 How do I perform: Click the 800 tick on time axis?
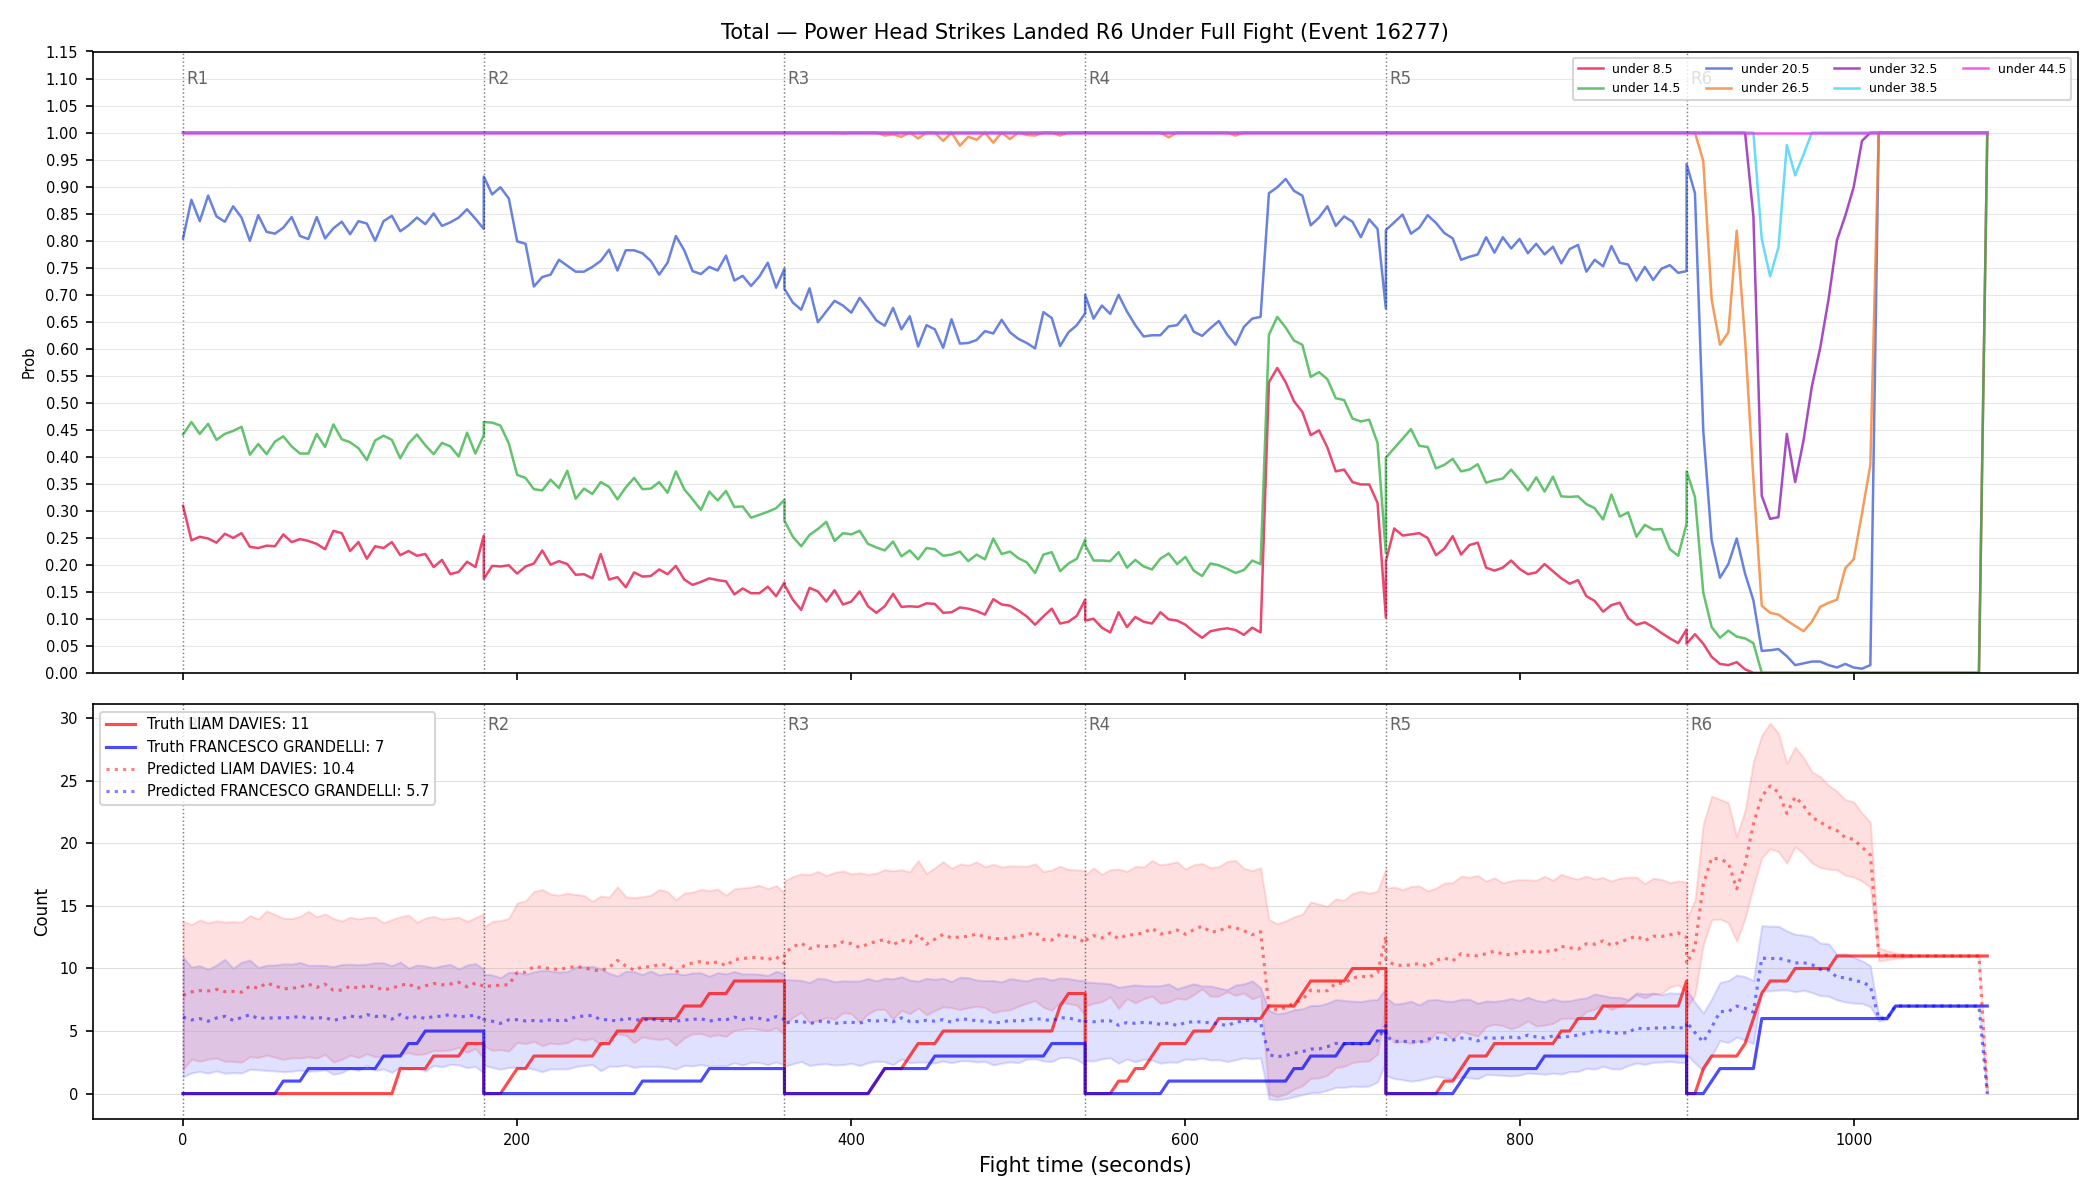click(x=1520, y=1139)
